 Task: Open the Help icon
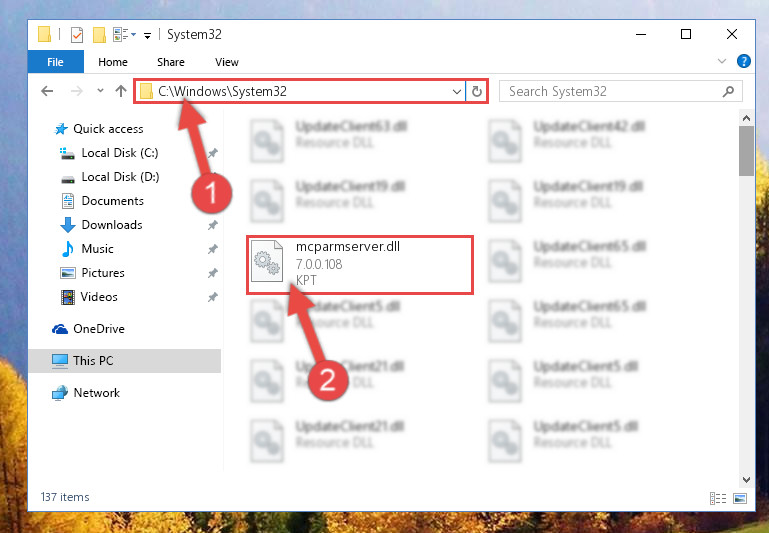(x=743, y=61)
